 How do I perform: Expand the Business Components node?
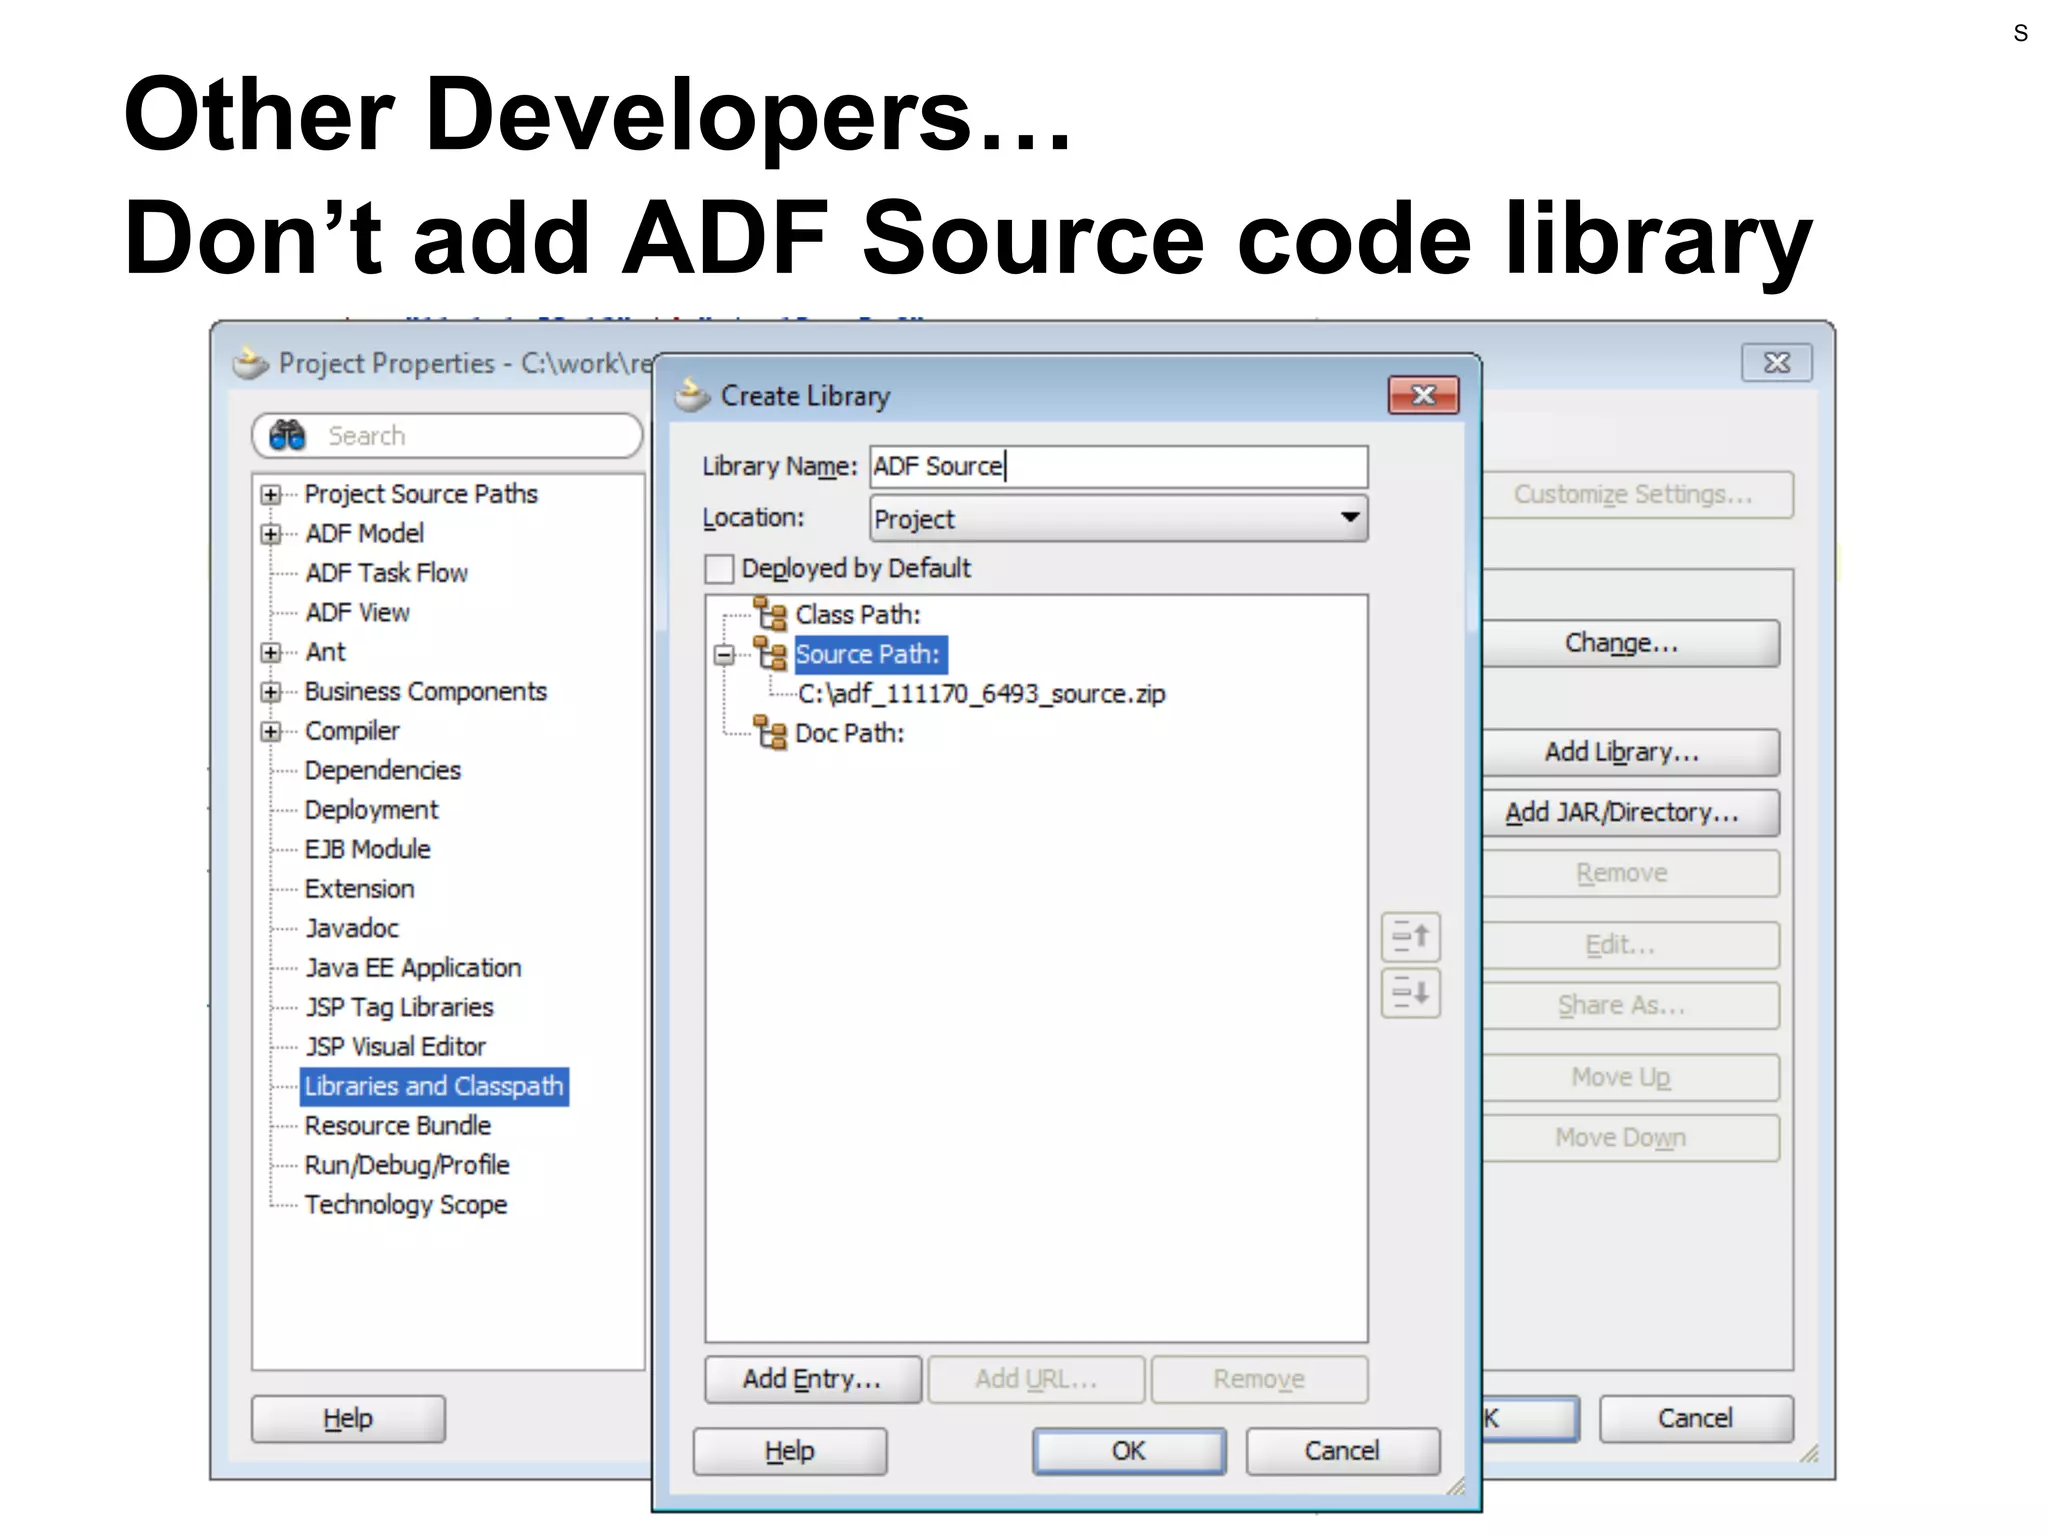pos(270,692)
